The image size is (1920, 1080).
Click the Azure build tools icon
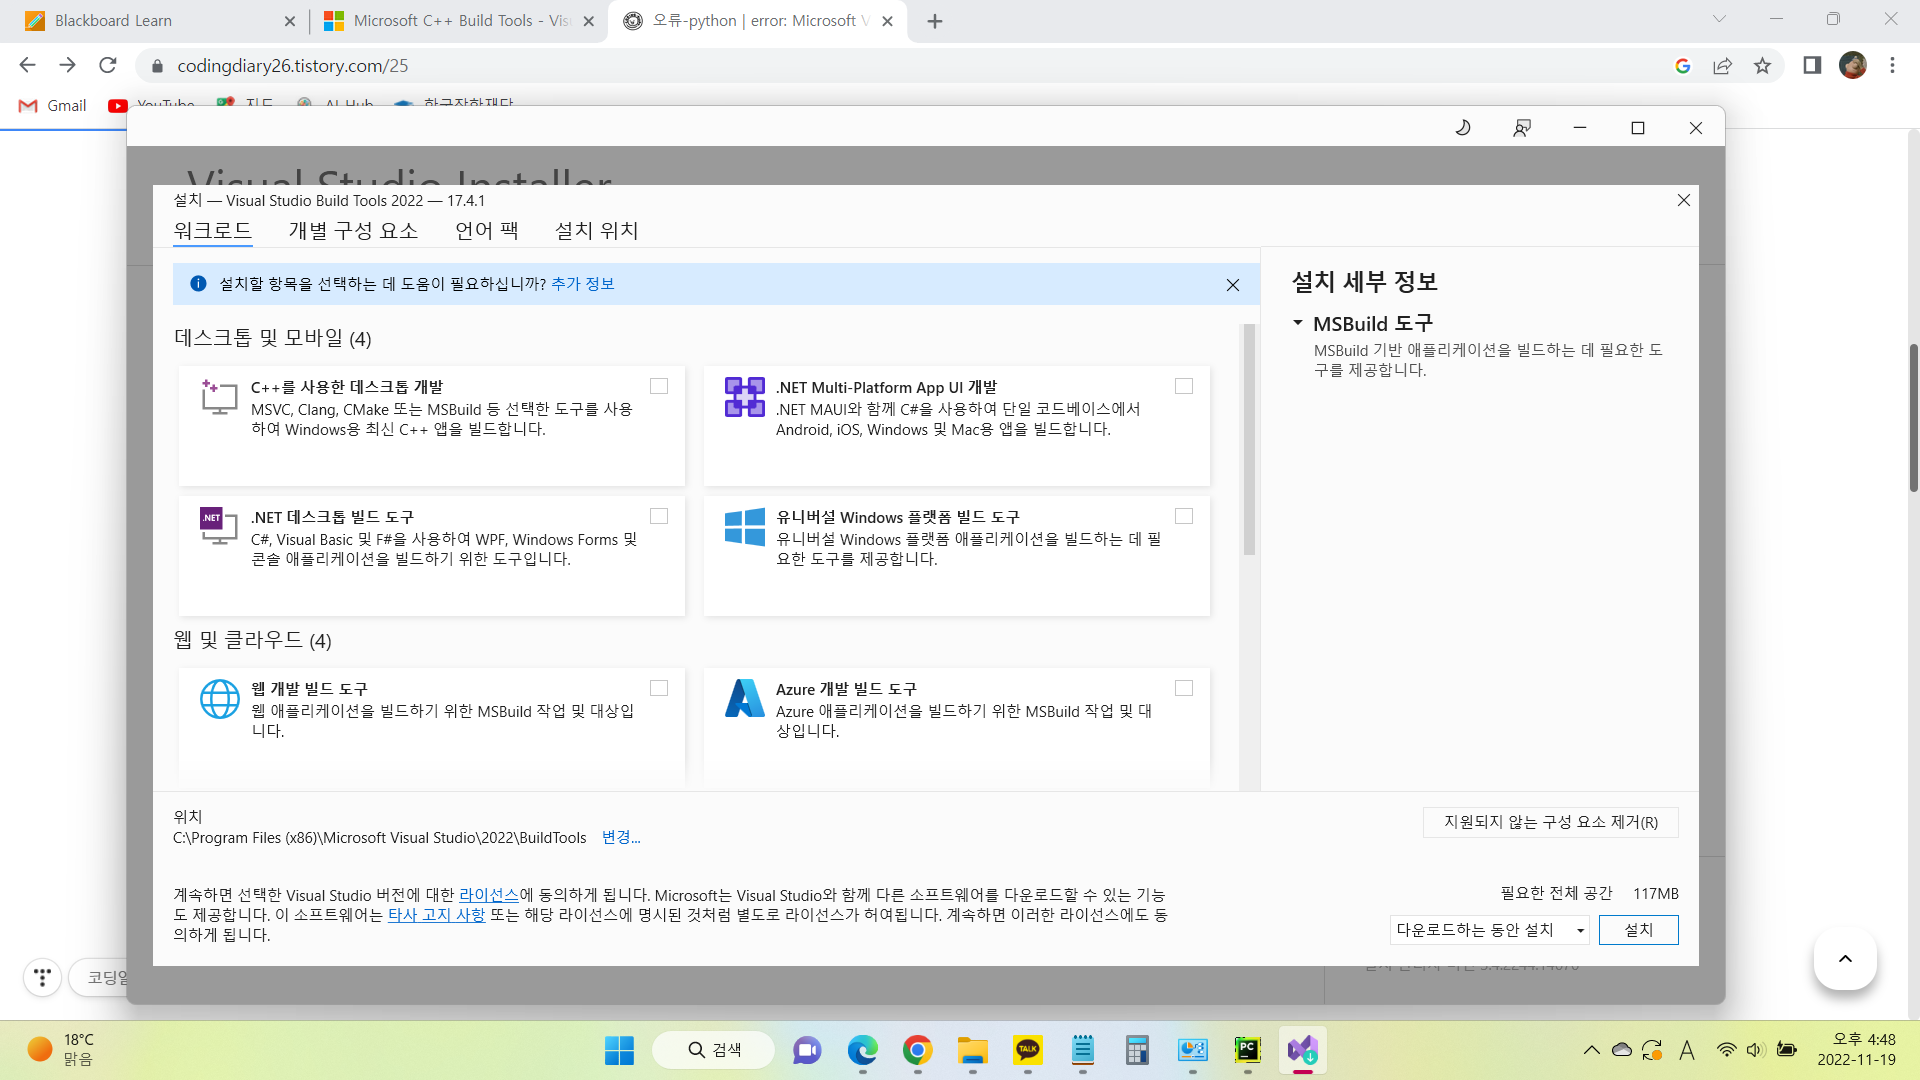(x=744, y=698)
